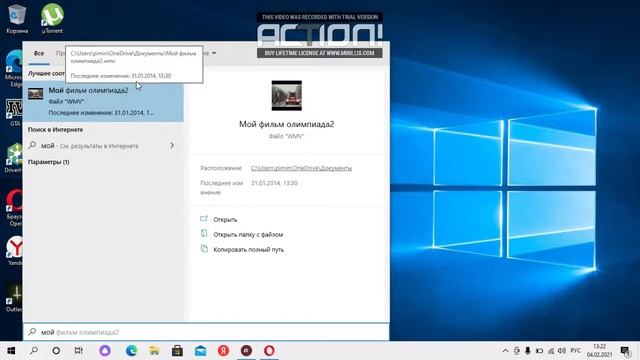Screen dimensions: 640x360
Task: Open Microsoft Edge from the taskbar
Action: point(131,351)
